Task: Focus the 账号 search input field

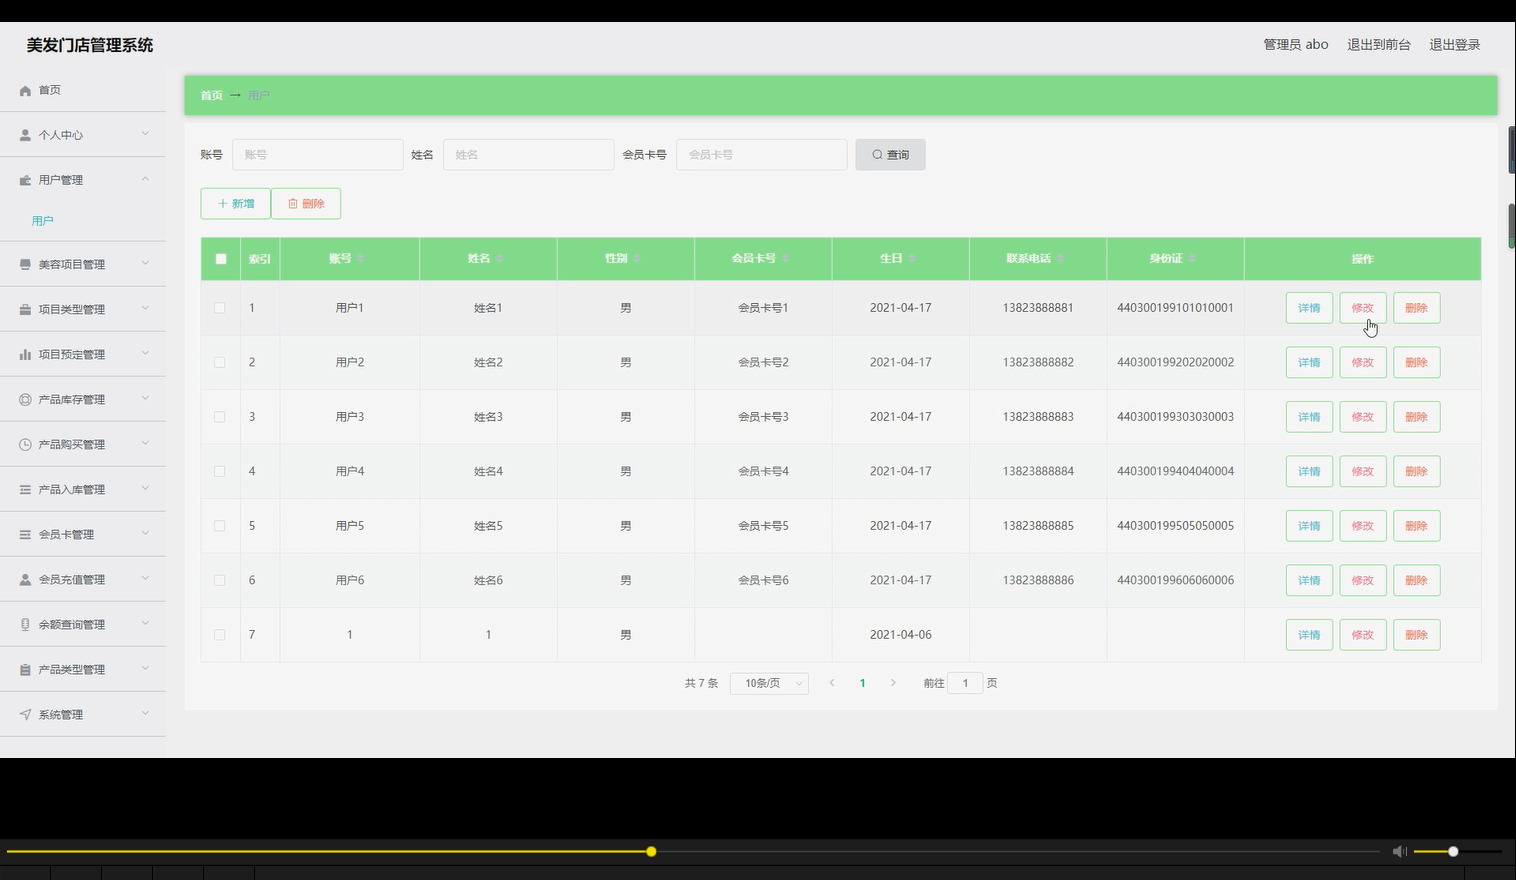Action: tap(318, 155)
